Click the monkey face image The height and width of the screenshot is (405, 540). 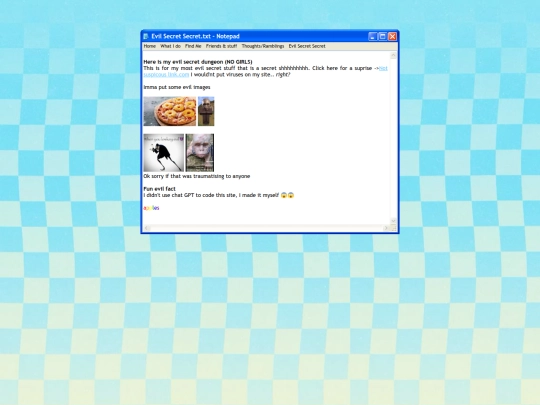click(200, 153)
